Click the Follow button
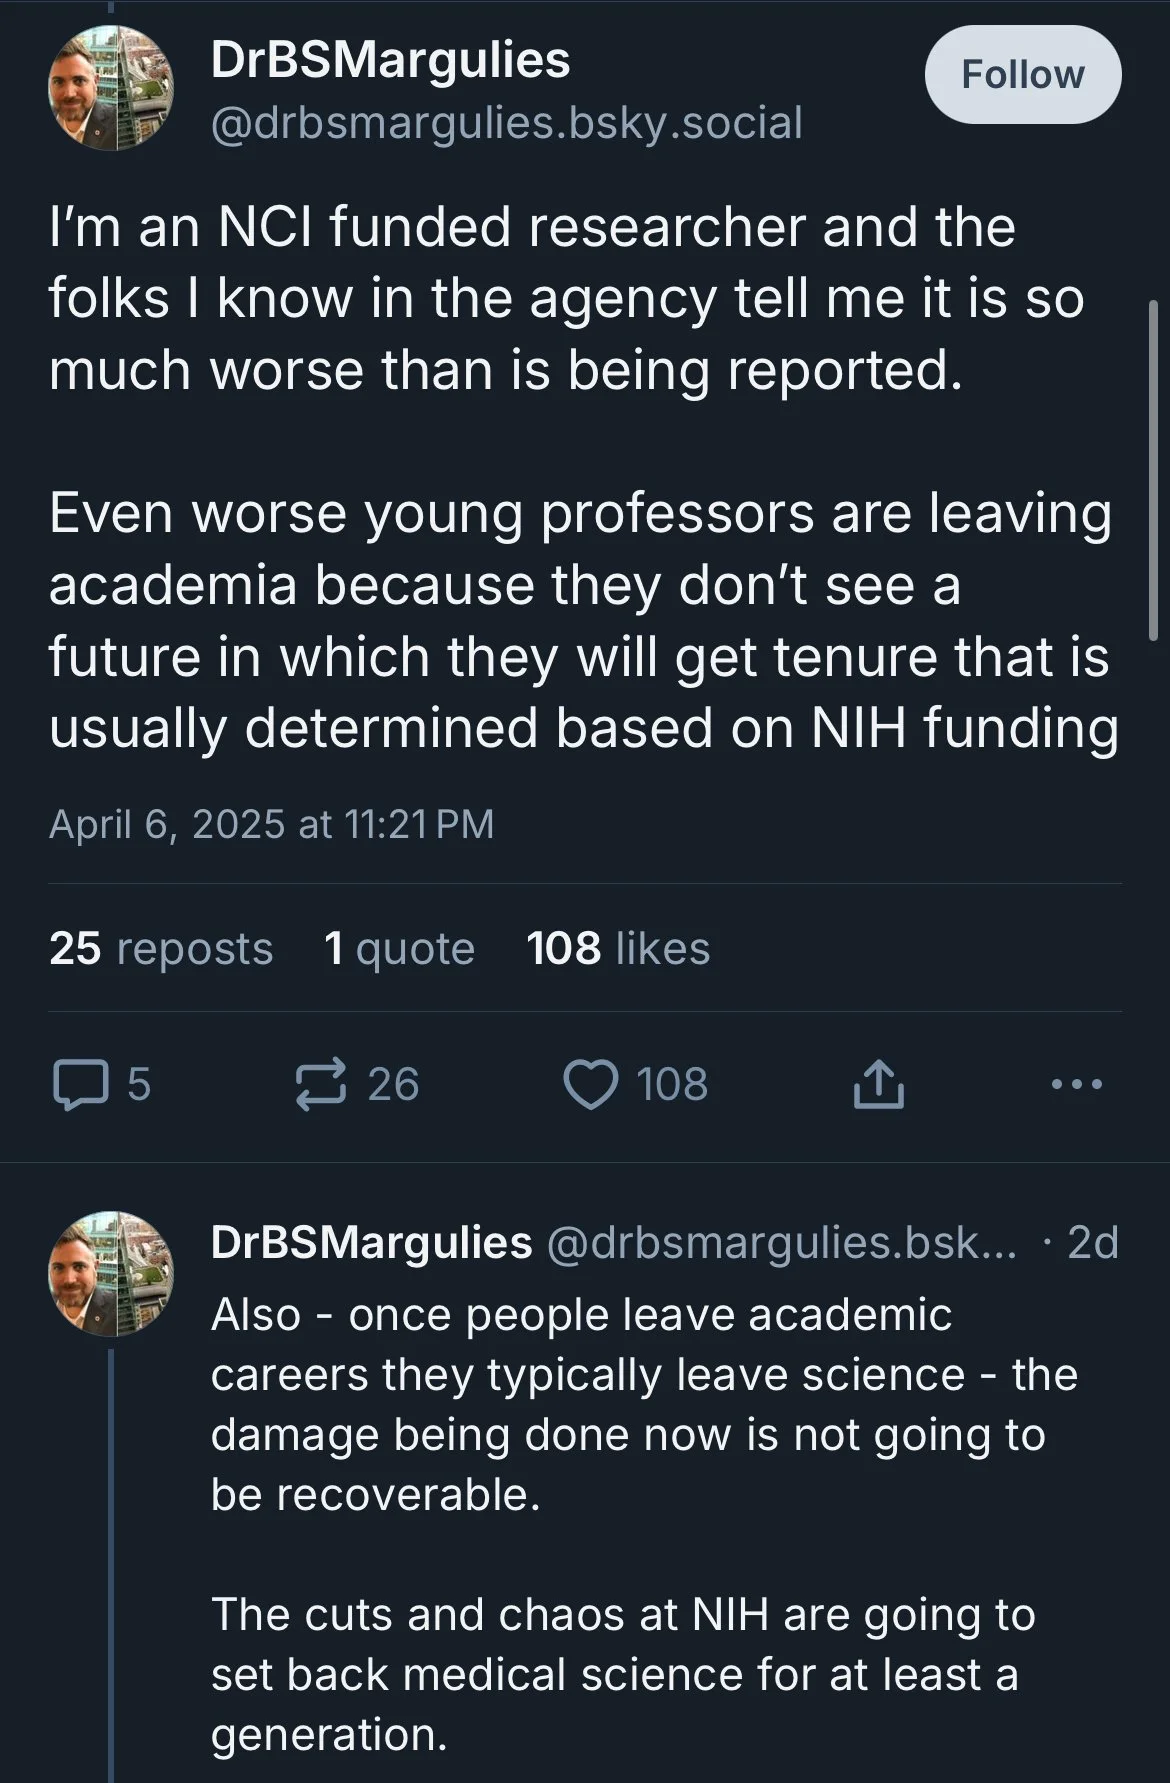 (1022, 75)
